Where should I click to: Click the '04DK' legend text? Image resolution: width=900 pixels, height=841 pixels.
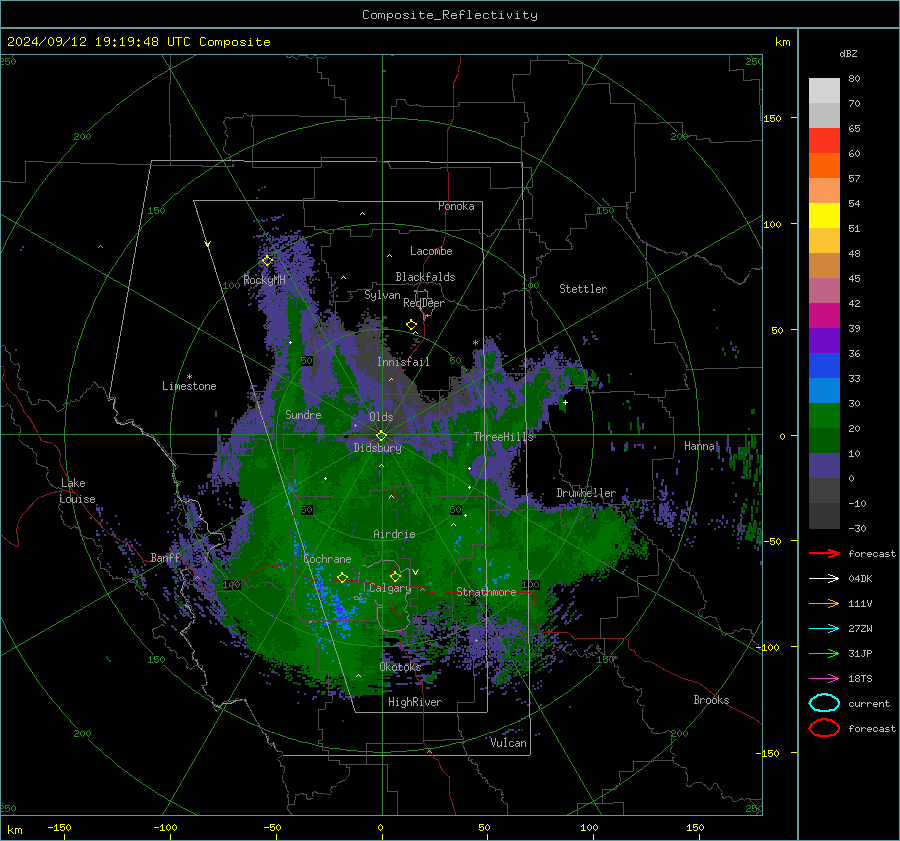tap(860, 579)
